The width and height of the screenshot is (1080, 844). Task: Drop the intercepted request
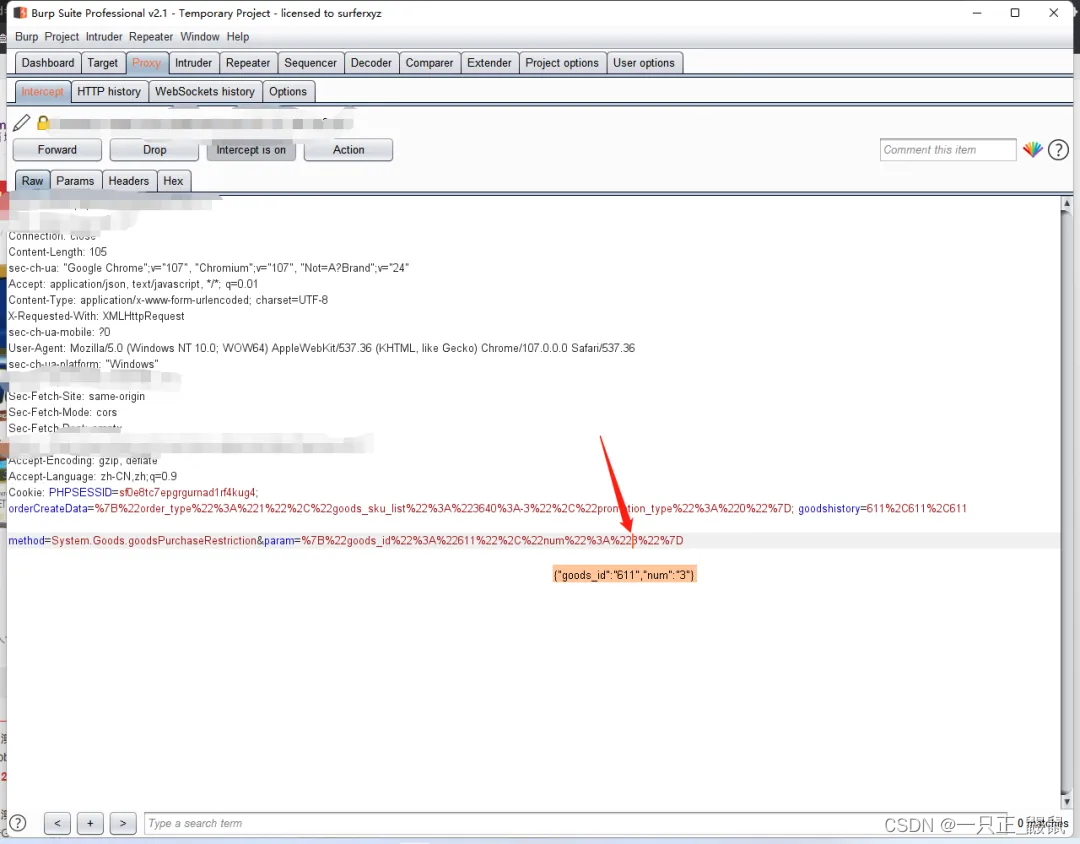(x=154, y=150)
